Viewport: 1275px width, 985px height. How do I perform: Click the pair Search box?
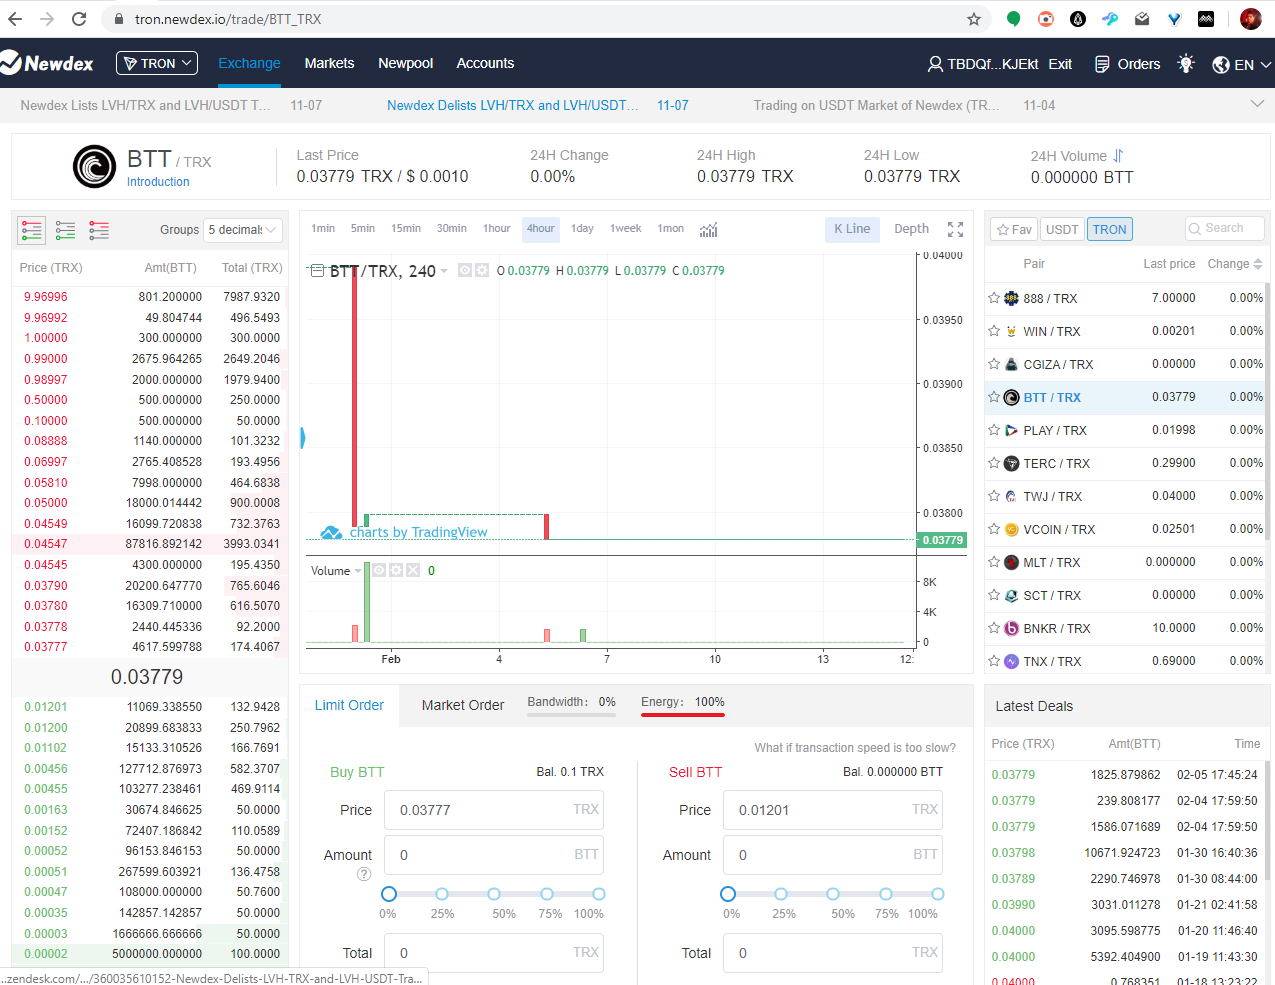(x=1225, y=229)
